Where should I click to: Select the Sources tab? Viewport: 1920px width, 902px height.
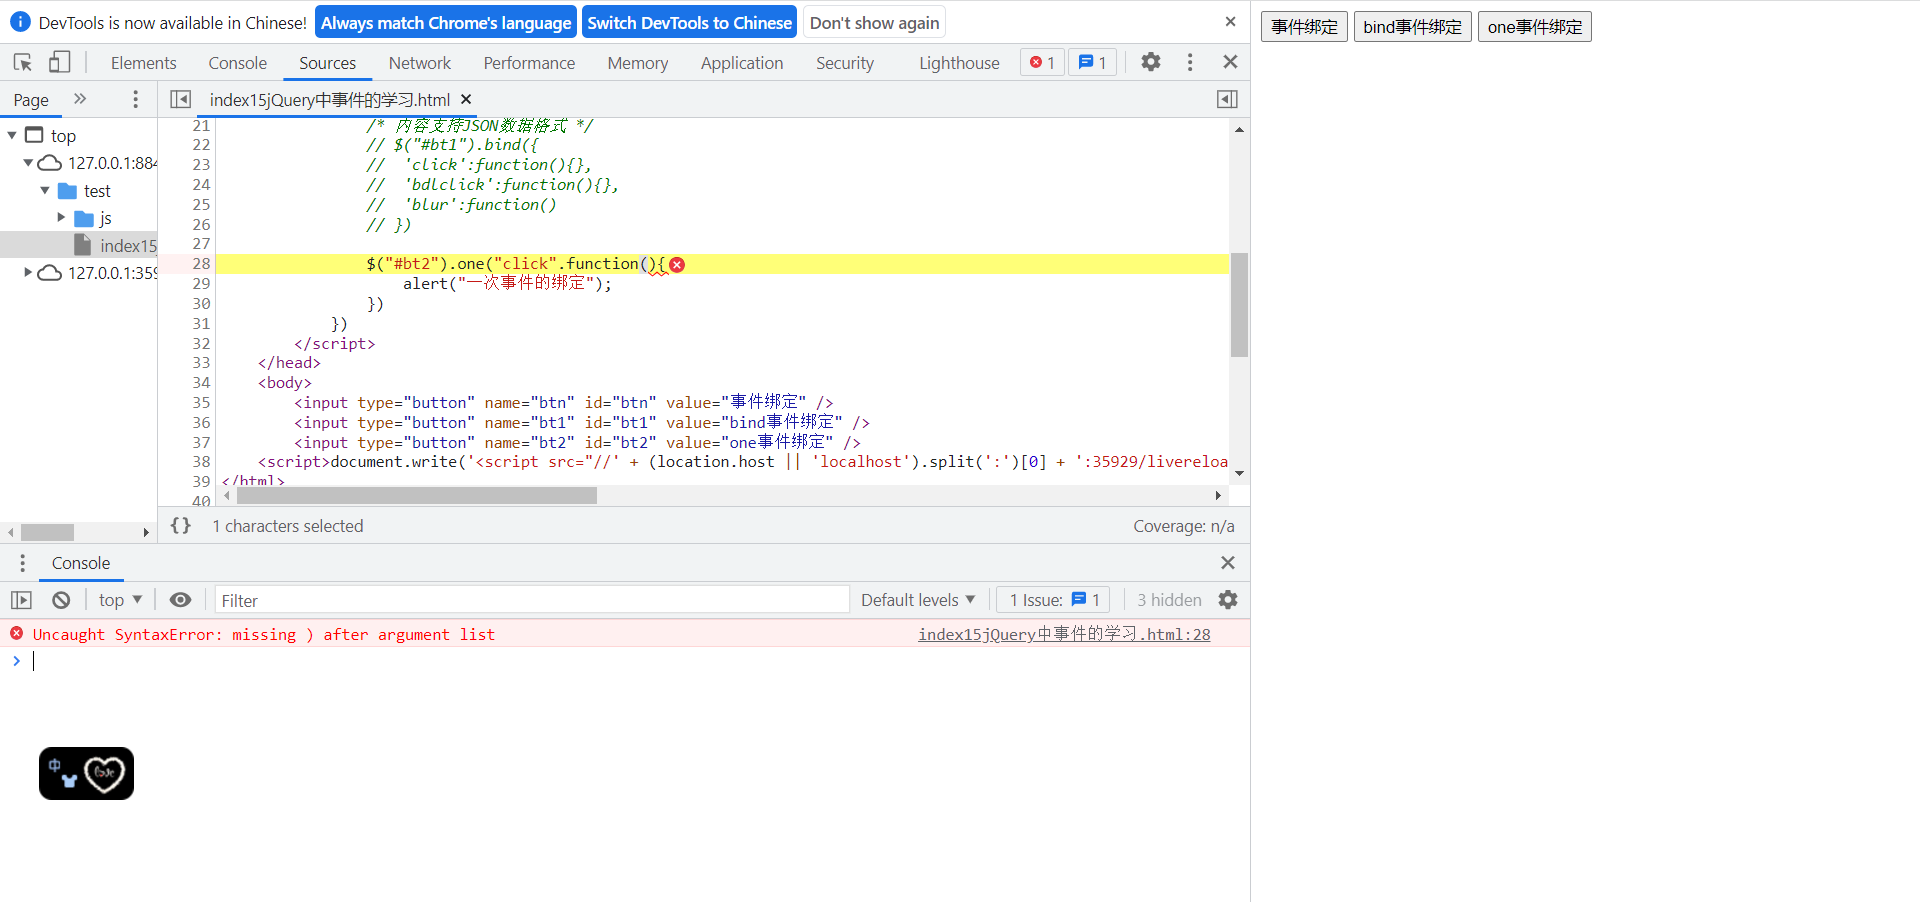tap(327, 63)
